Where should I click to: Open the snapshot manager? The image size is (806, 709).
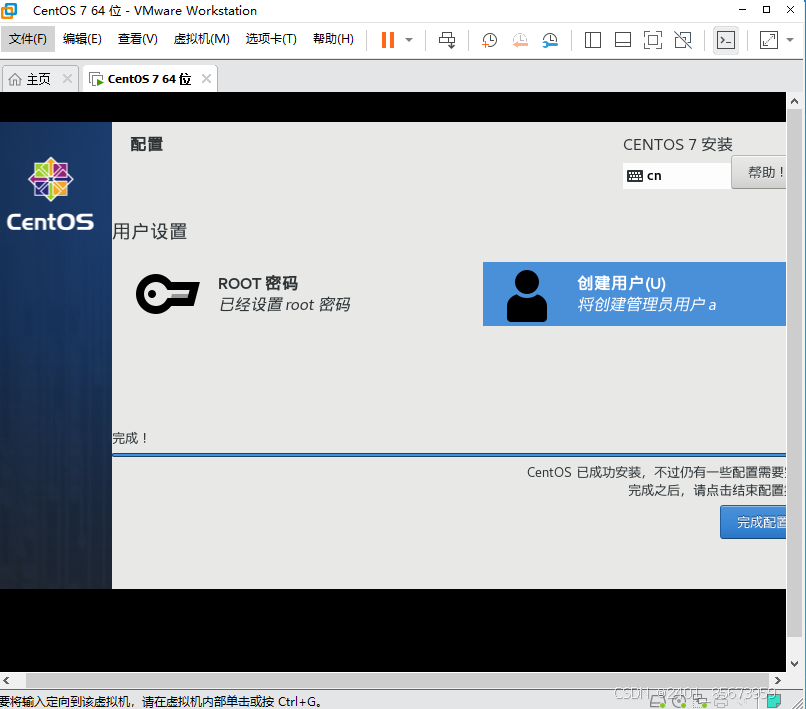(550, 40)
